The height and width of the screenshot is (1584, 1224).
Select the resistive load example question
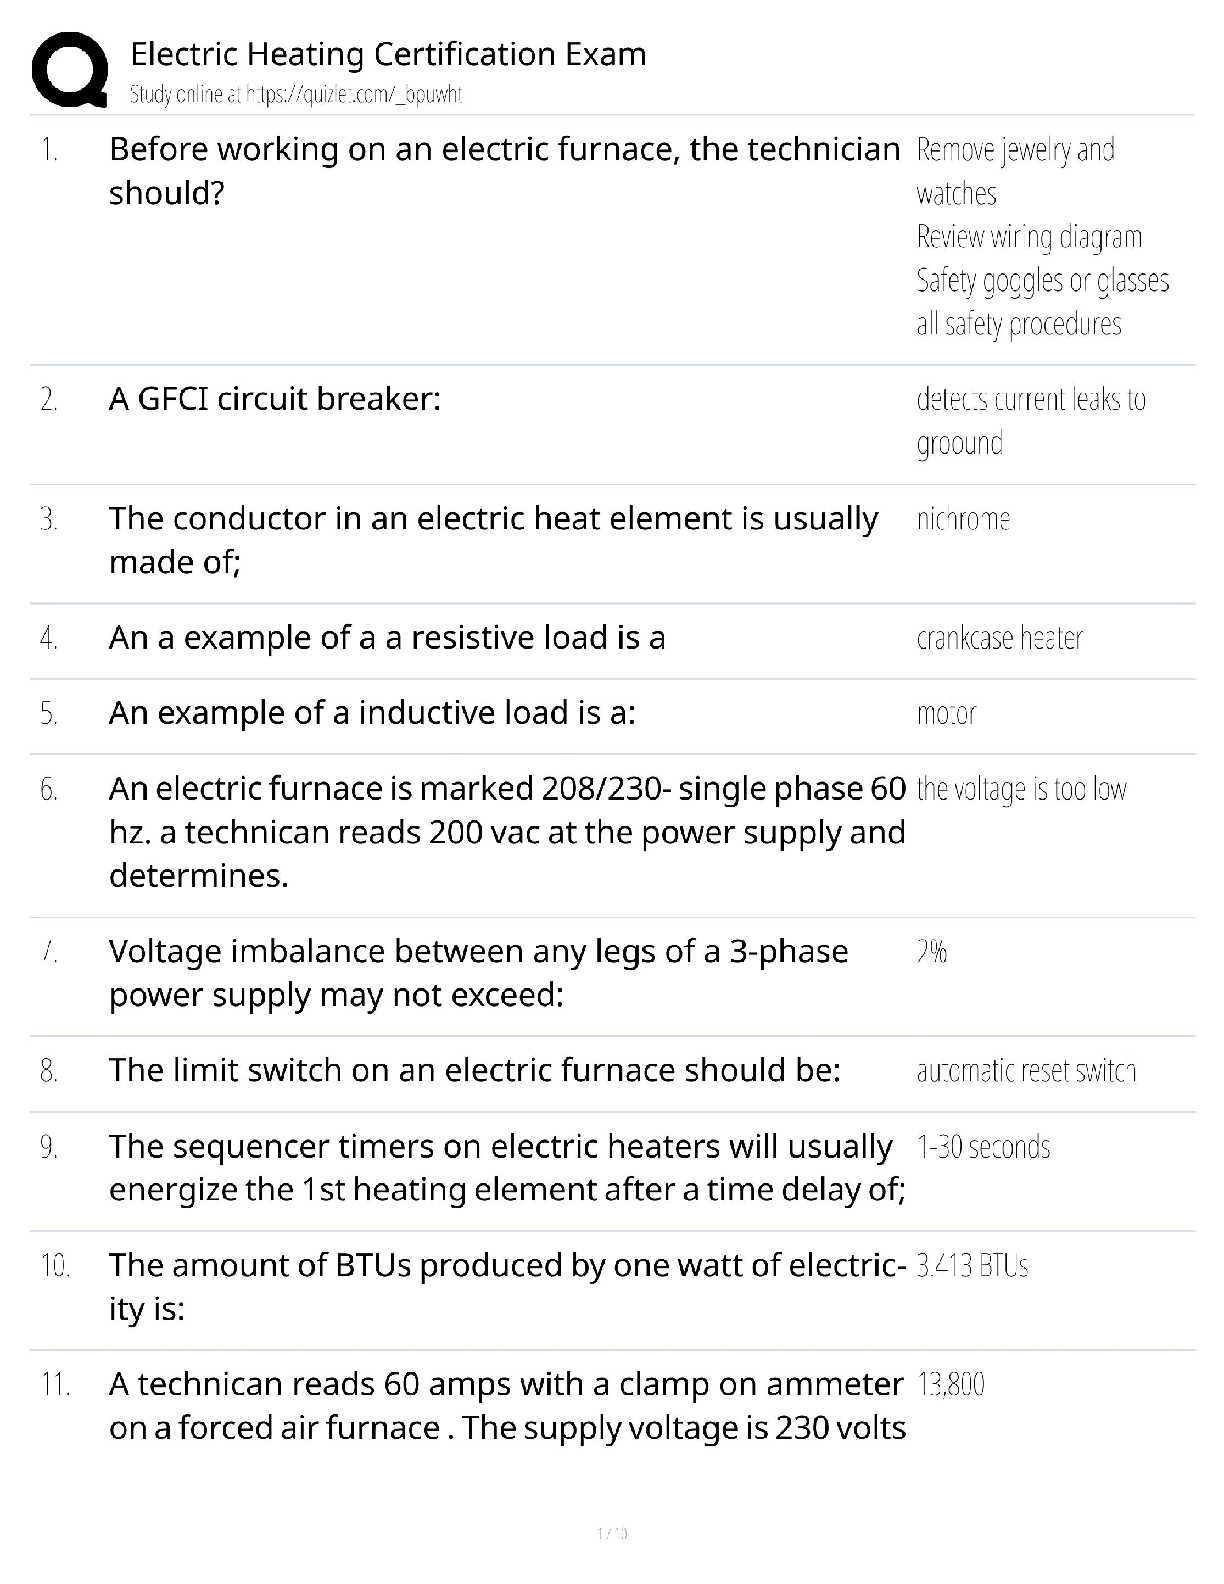pos(387,638)
